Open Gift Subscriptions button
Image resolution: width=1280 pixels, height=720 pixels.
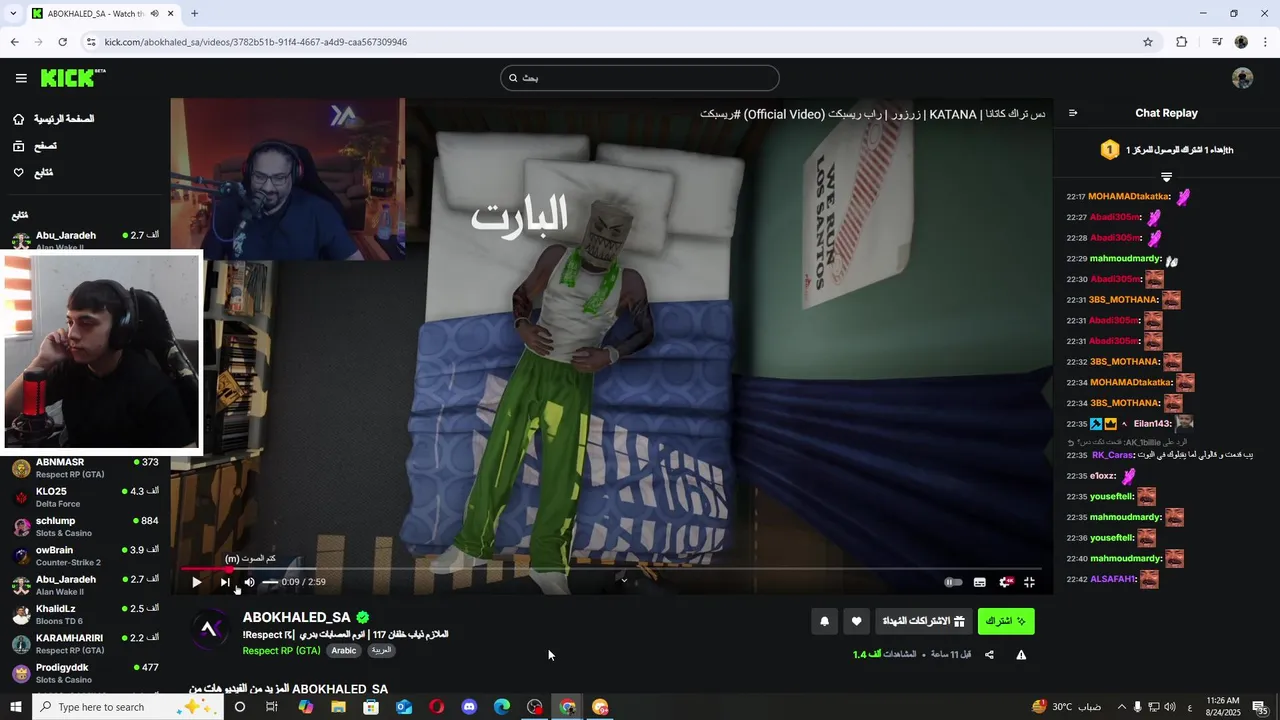point(923,621)
